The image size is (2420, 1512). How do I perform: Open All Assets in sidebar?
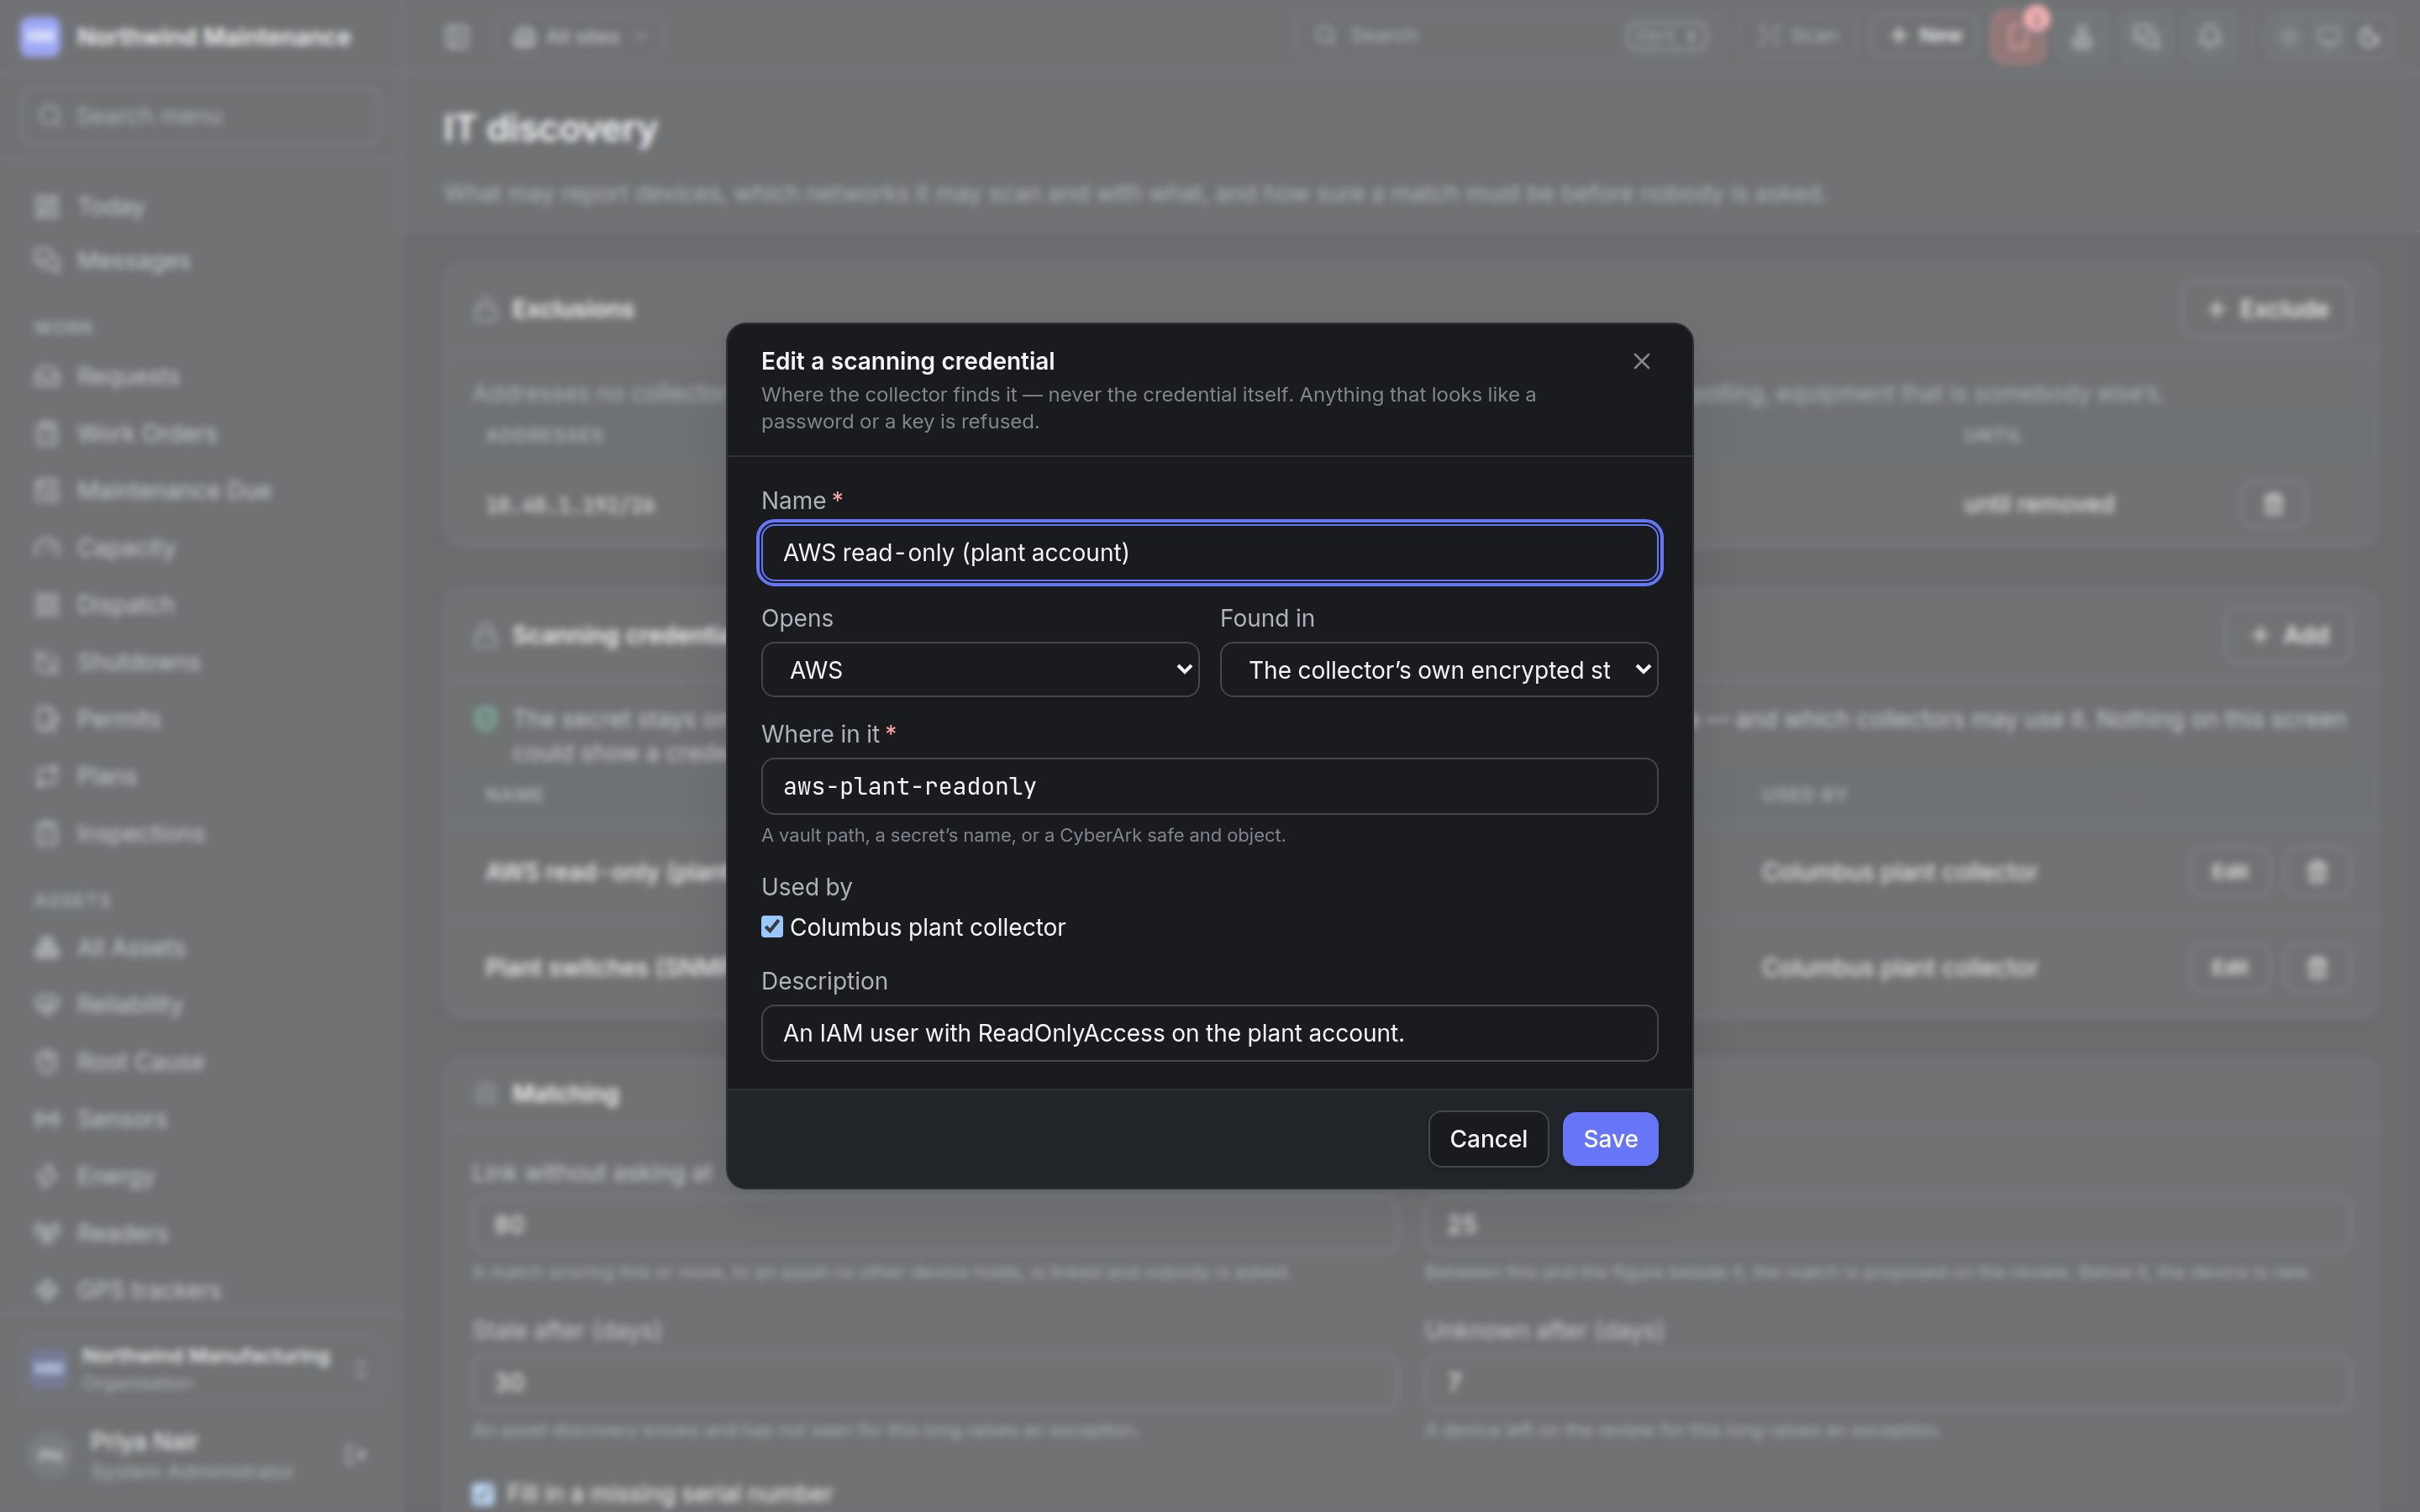point(200,948)
